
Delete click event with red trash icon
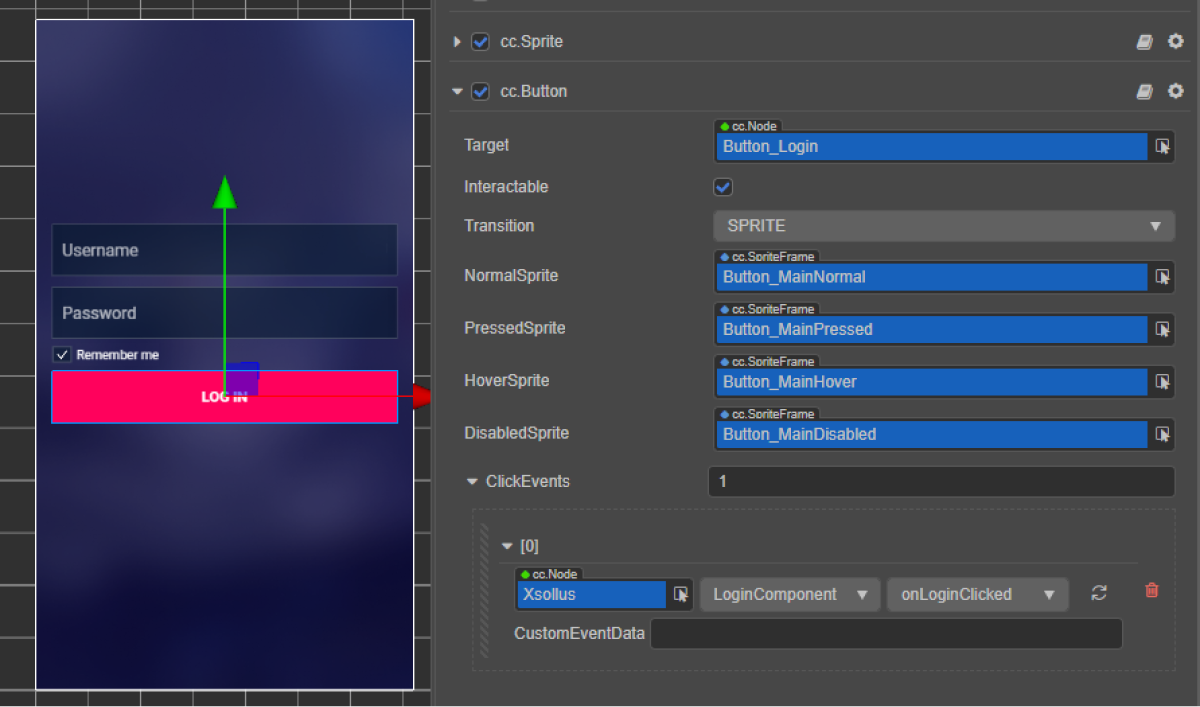(x=1151, y=591)
